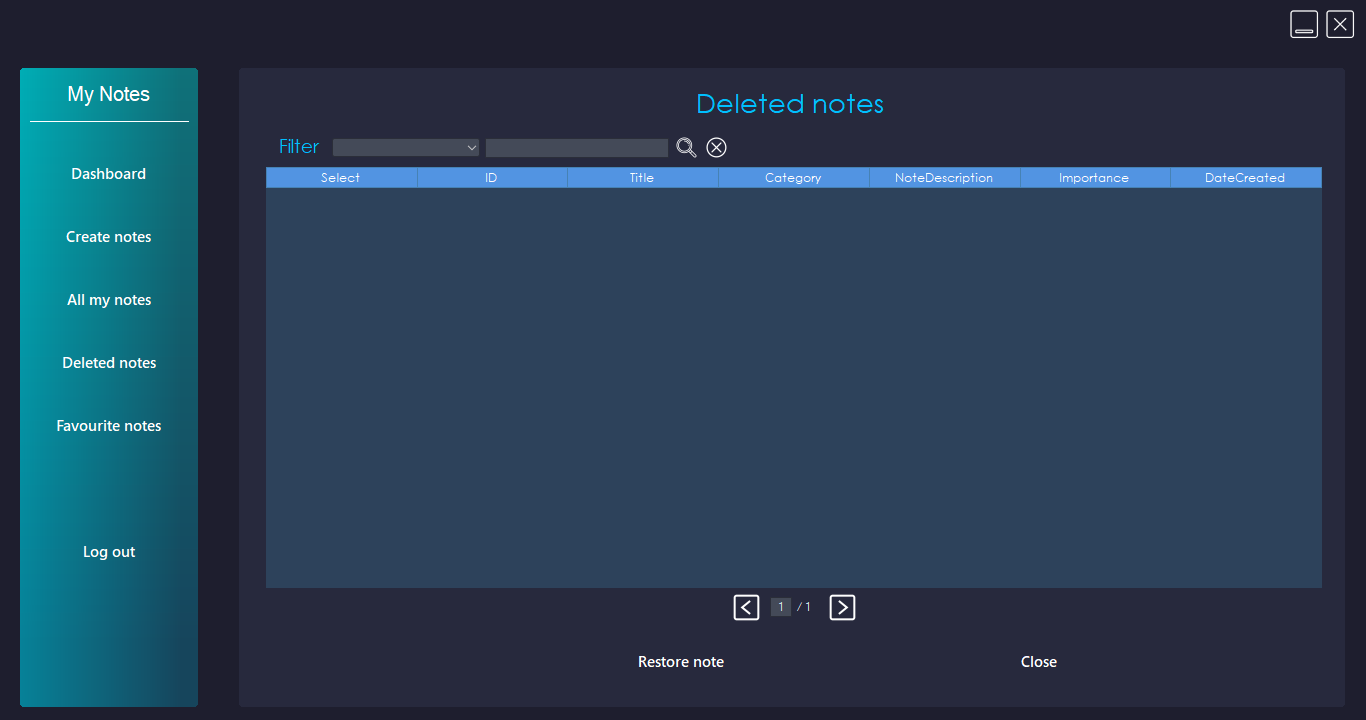The image size is (1366, 720).
Task: Click the Close button below the table
Action: [x=1039, y=662]
